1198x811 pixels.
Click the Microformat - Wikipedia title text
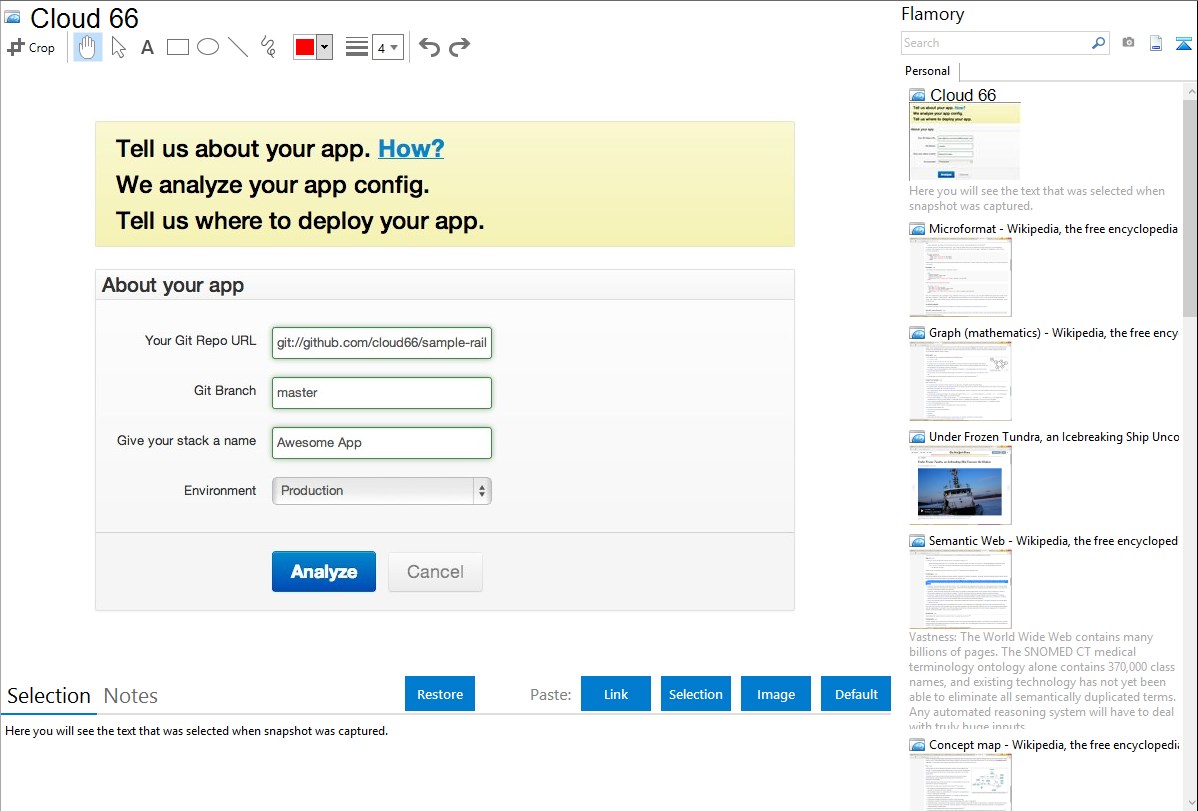pos(1053,229)
